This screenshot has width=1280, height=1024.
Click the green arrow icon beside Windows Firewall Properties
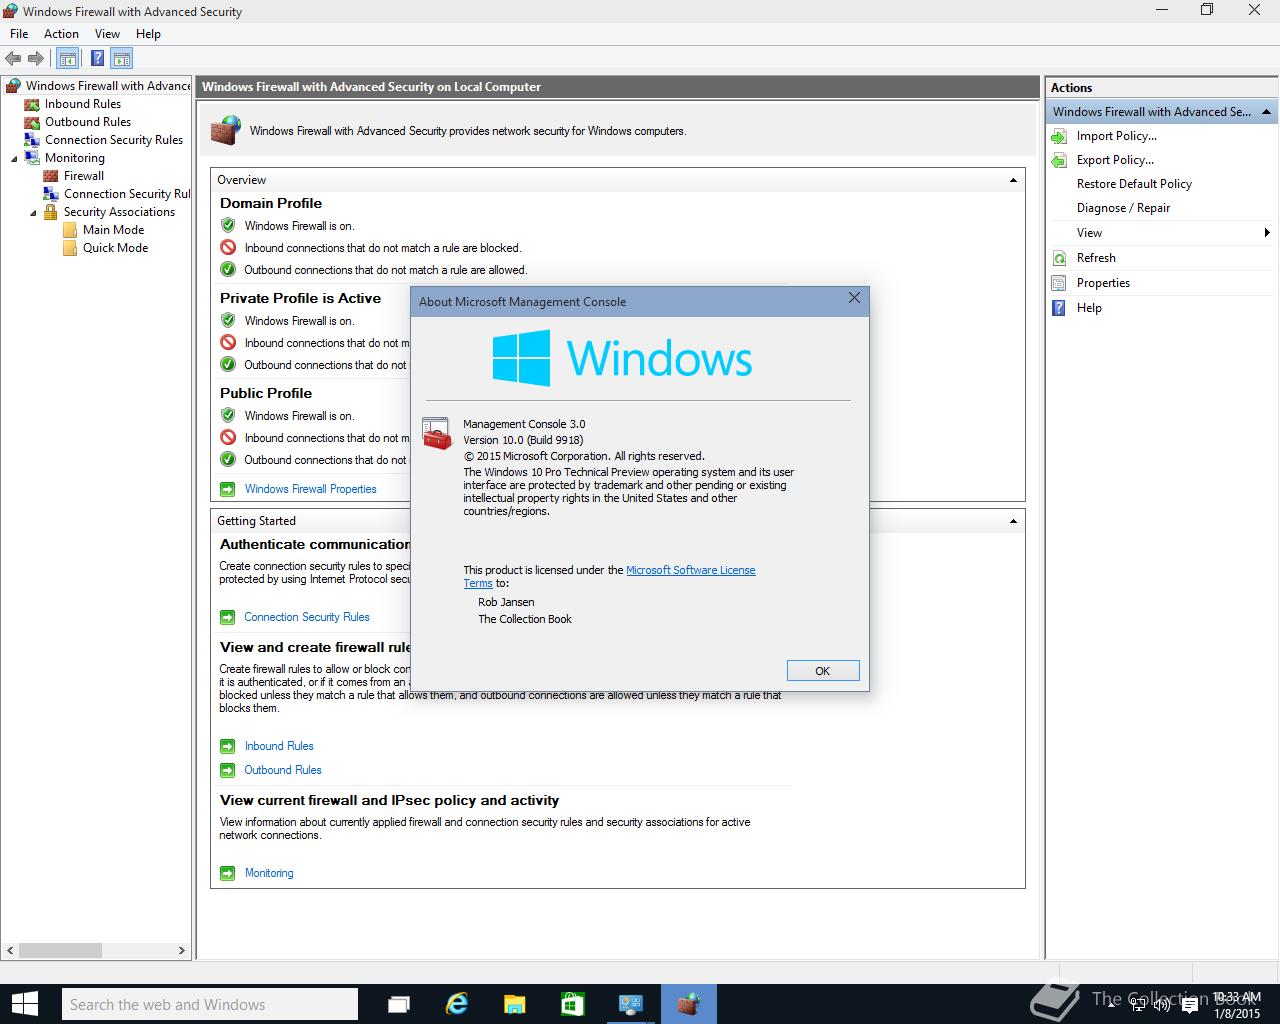pyautogui.click(x=227, y=489)
